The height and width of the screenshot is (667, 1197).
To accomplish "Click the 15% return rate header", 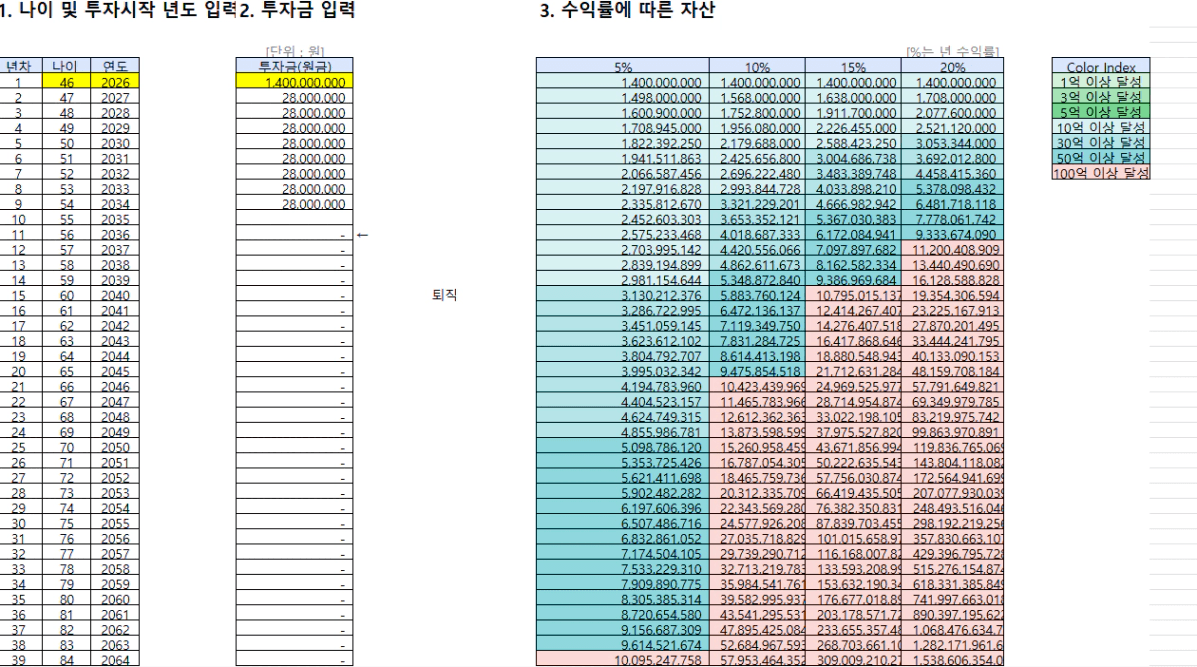I will [x=853, y=66].
